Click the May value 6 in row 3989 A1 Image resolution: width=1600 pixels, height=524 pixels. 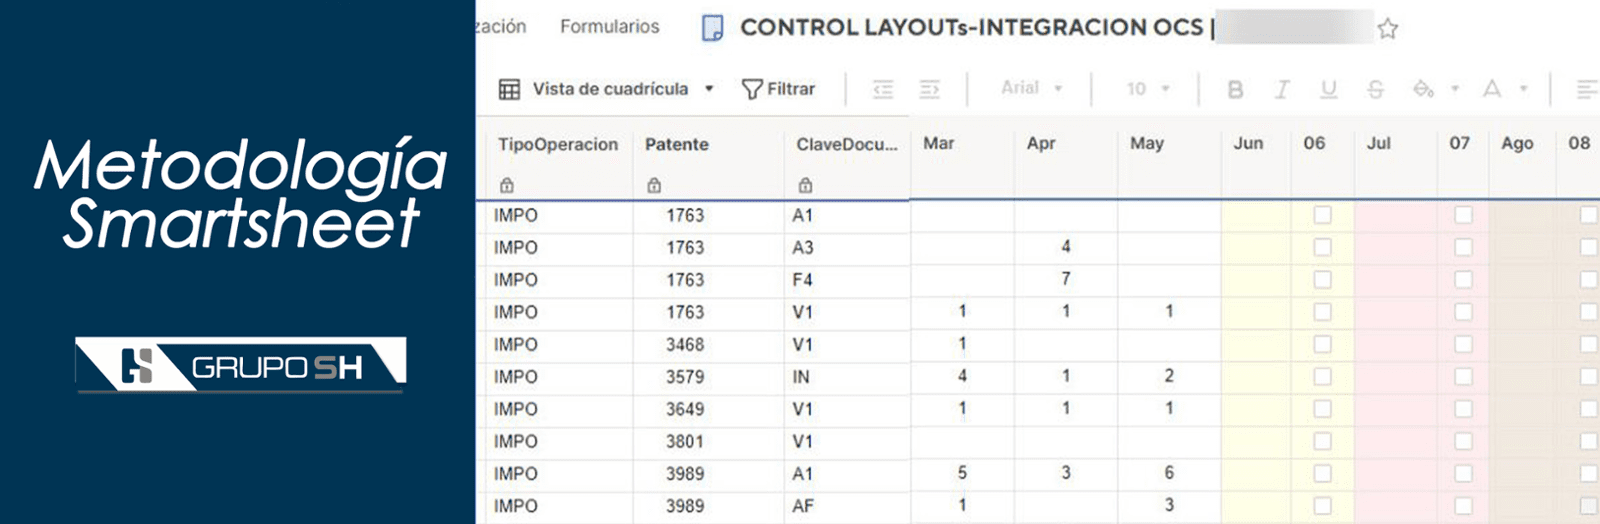[1169, 473]
